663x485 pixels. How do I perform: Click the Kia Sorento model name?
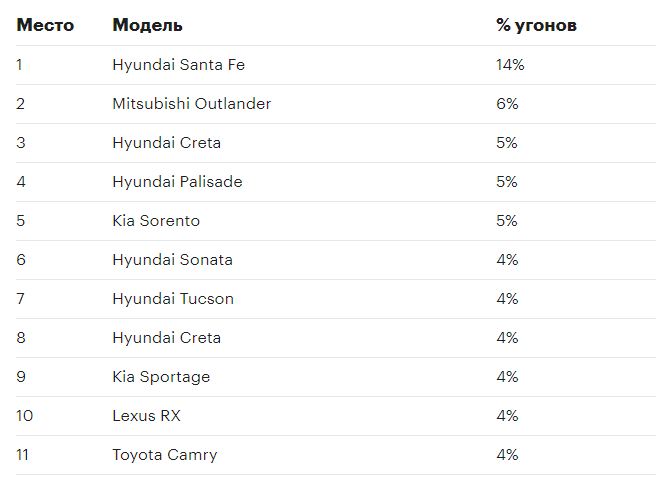point(156,221)
